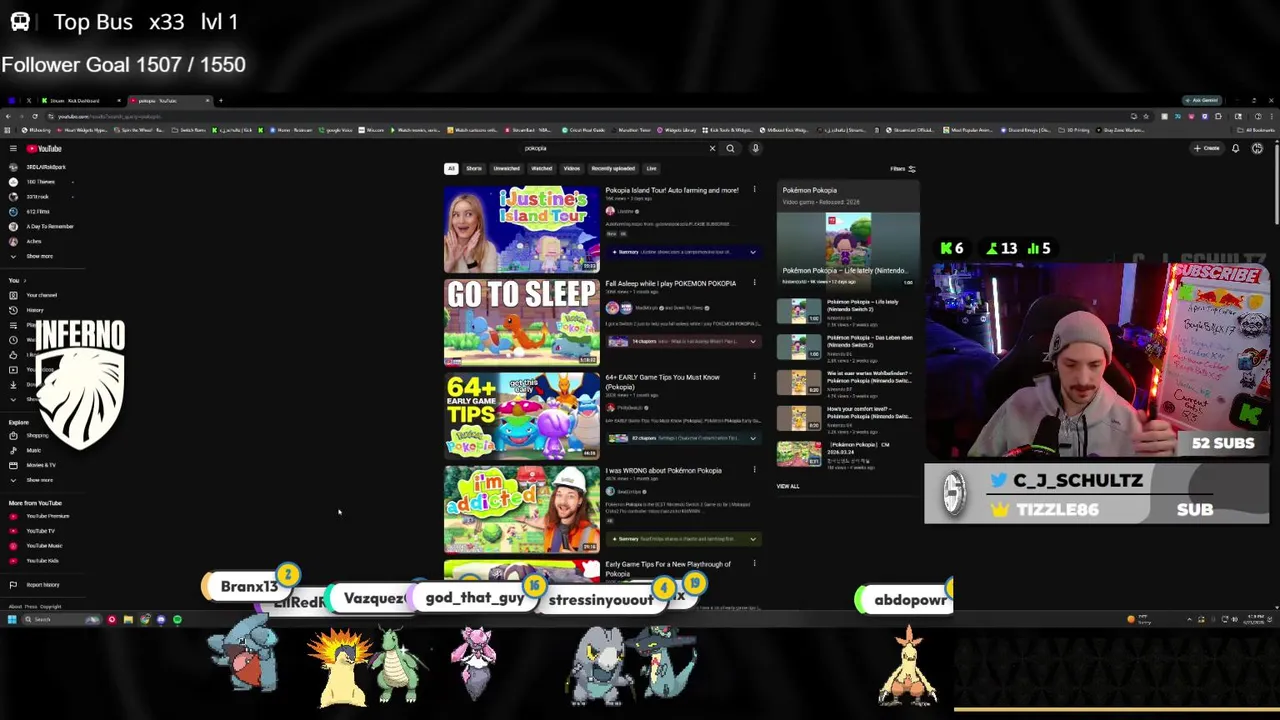The height and width of the screenshot is (720, 1280).
Task: Open YouTube Kids from the sidebar
Action: pos(35,561)
